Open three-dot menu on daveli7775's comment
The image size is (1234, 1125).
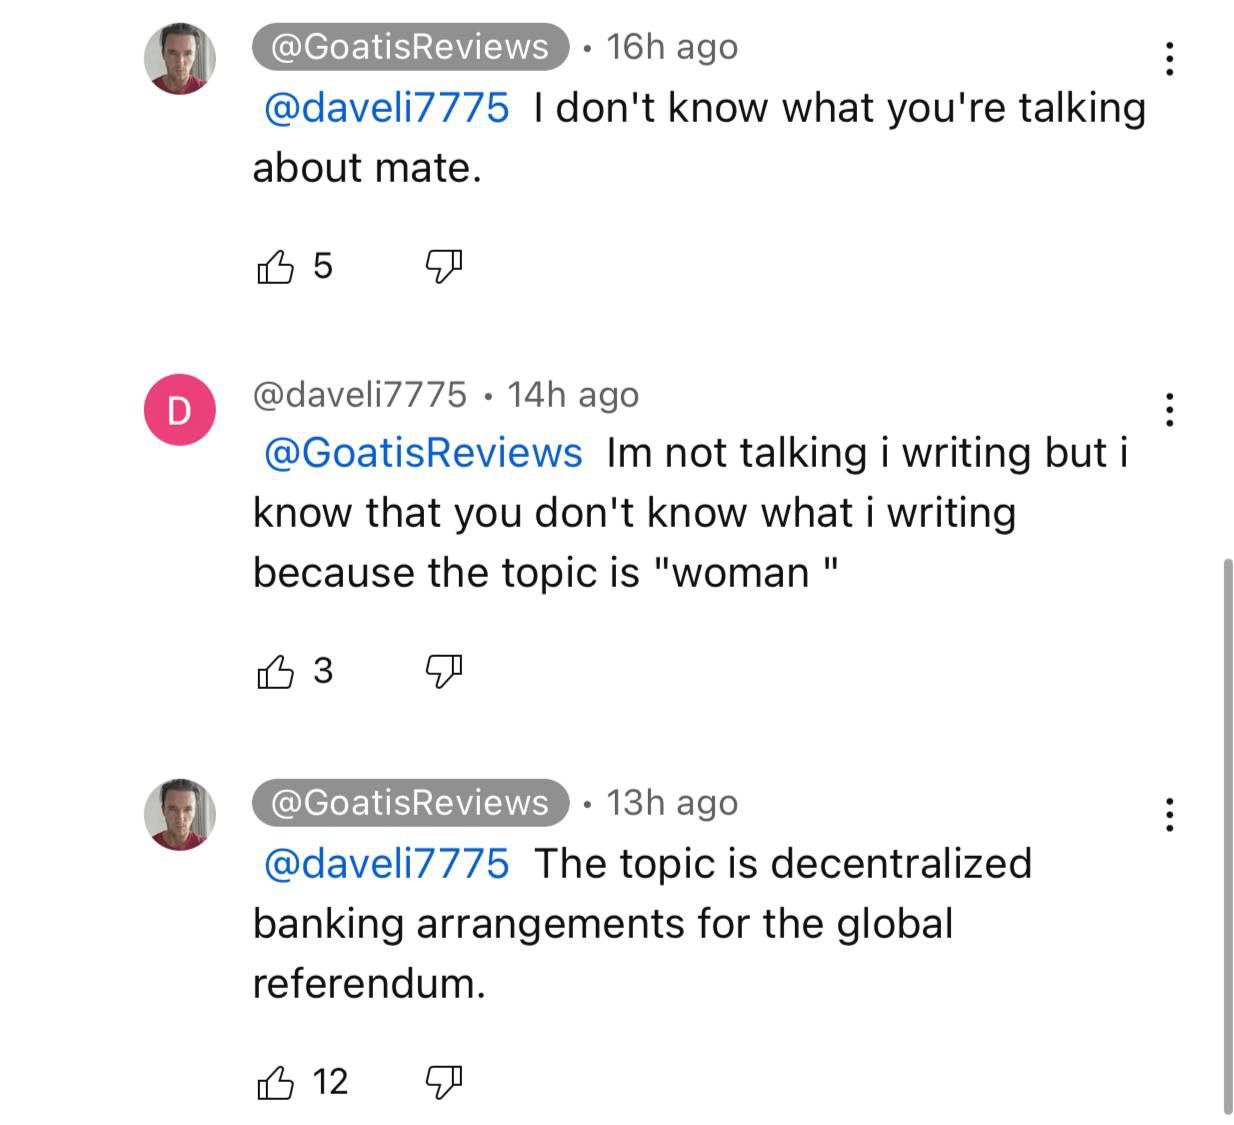tap(1168, 409)
